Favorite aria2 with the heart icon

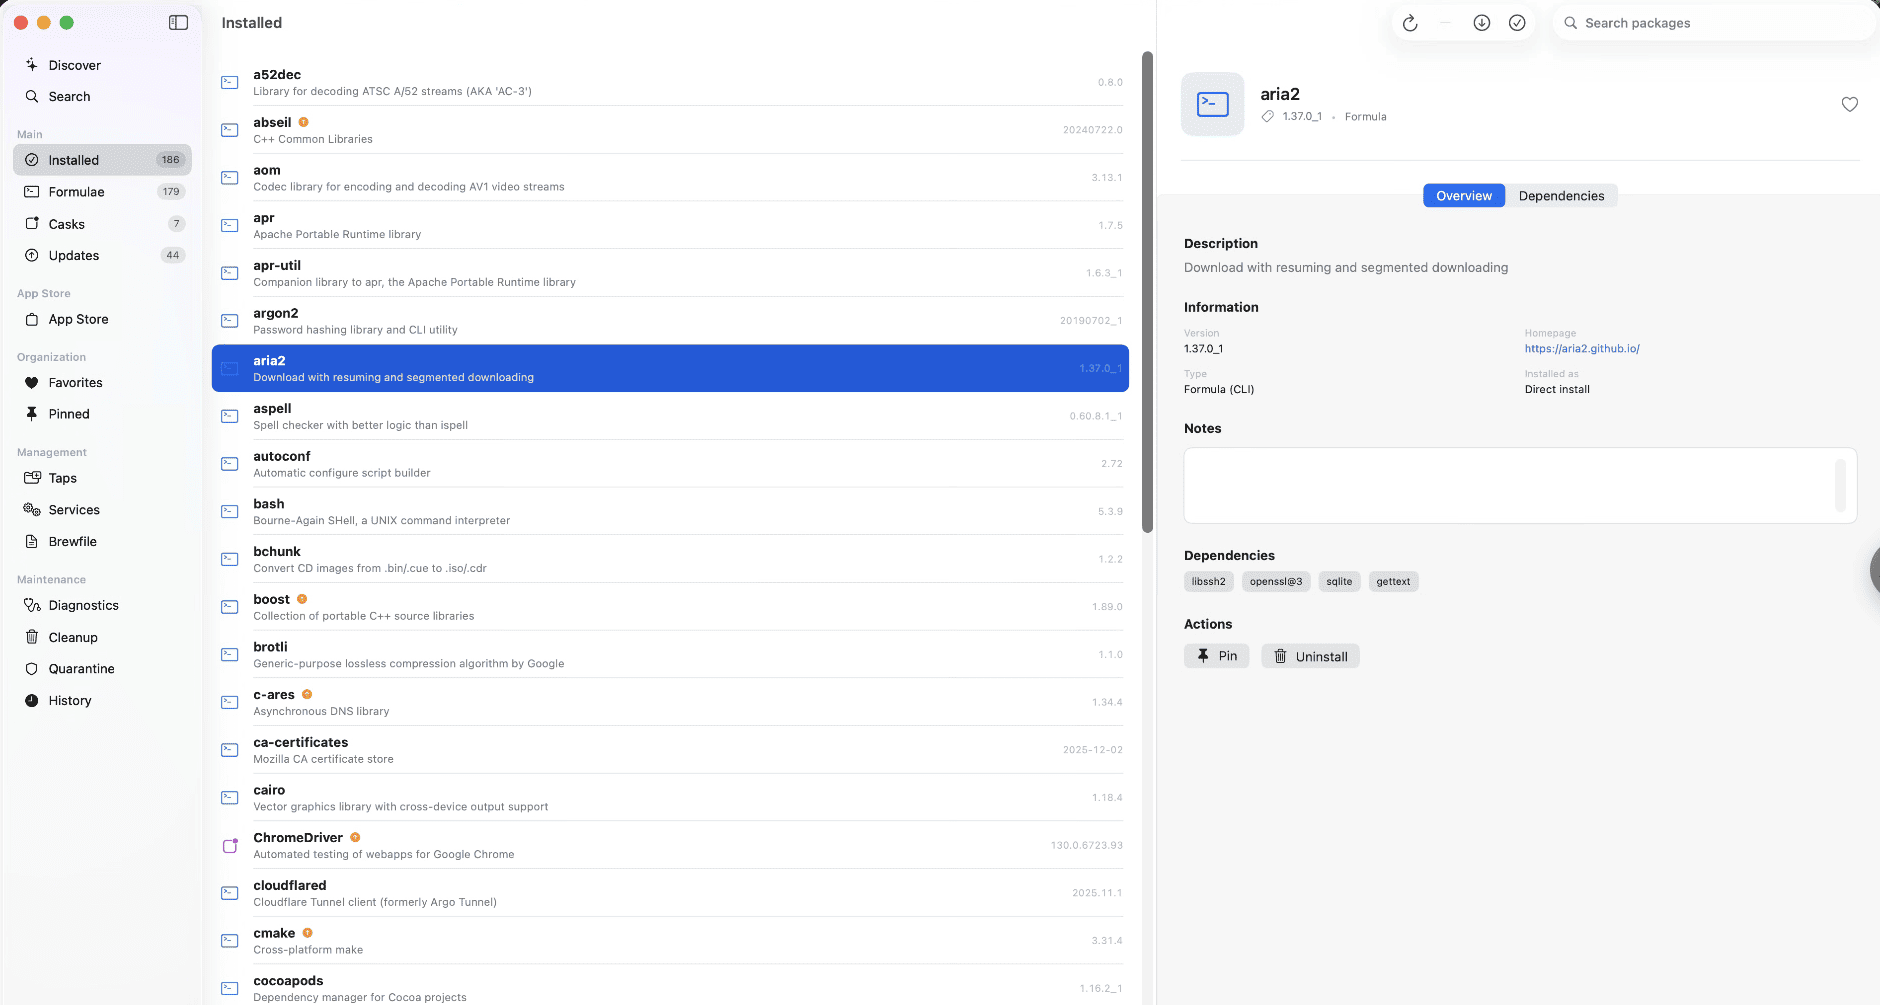pyautogui.click(x=1849, y=104)
